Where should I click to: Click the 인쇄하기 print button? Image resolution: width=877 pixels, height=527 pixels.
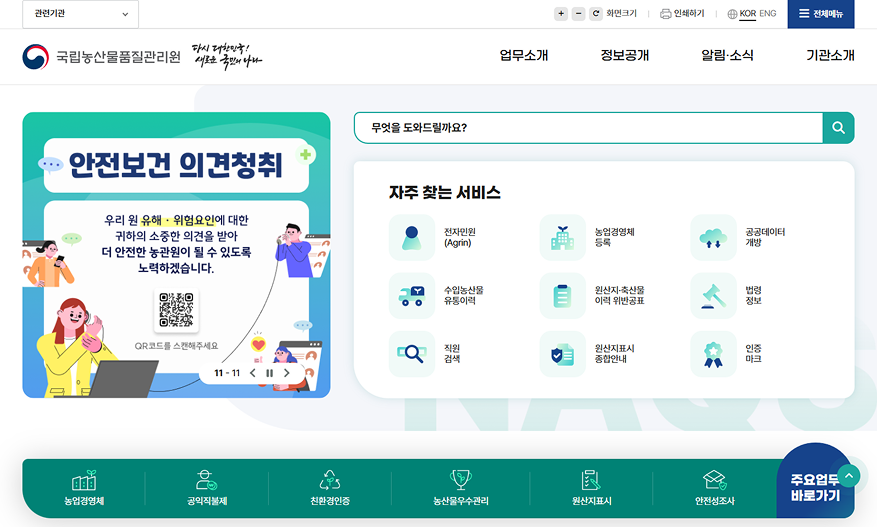[x=682, y=14]
